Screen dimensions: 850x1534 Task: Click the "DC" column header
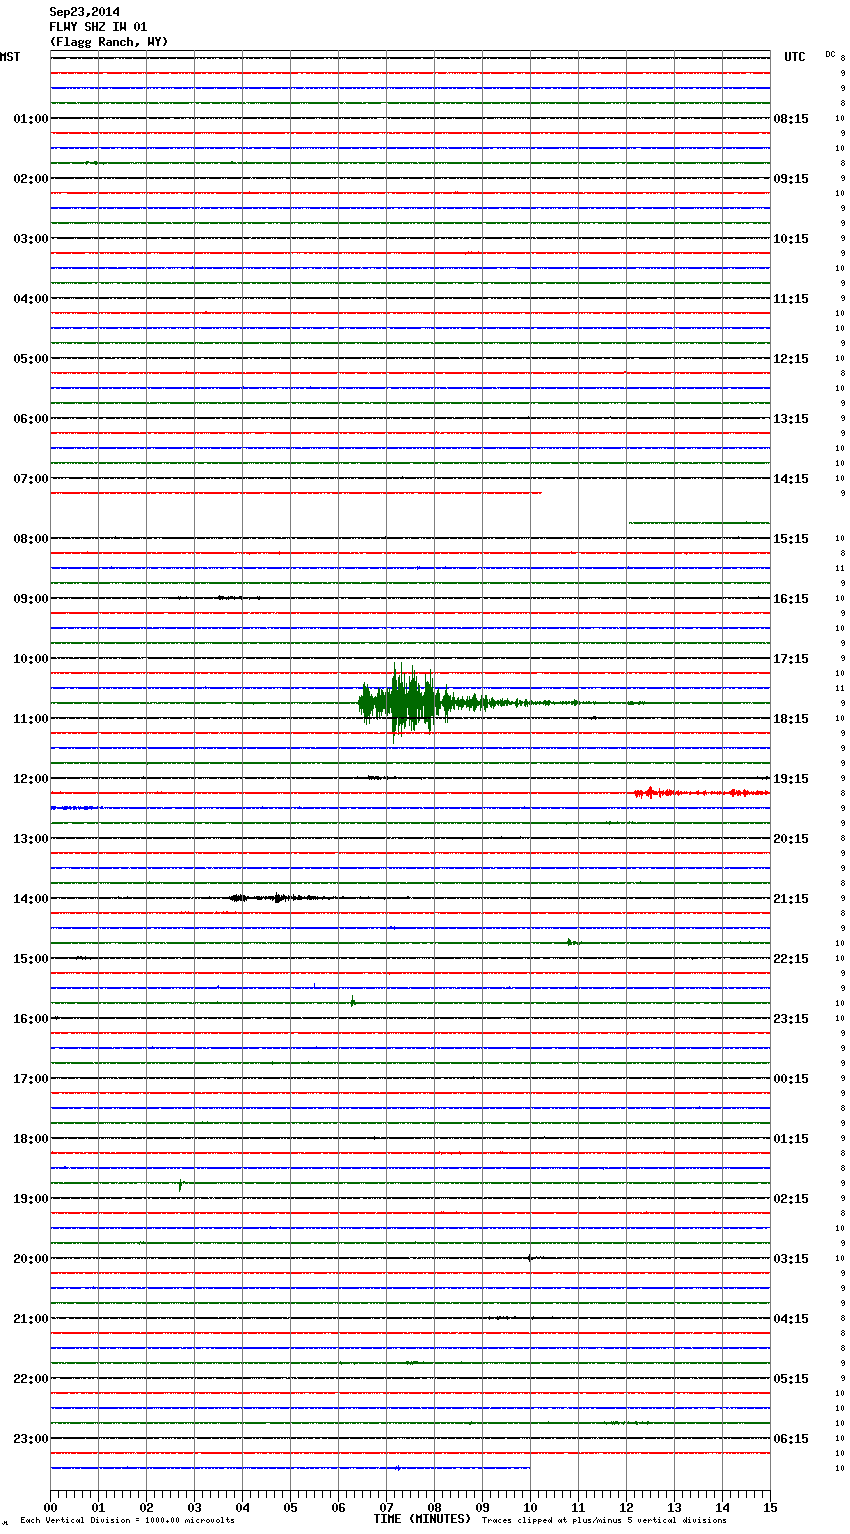pos(830,54)
